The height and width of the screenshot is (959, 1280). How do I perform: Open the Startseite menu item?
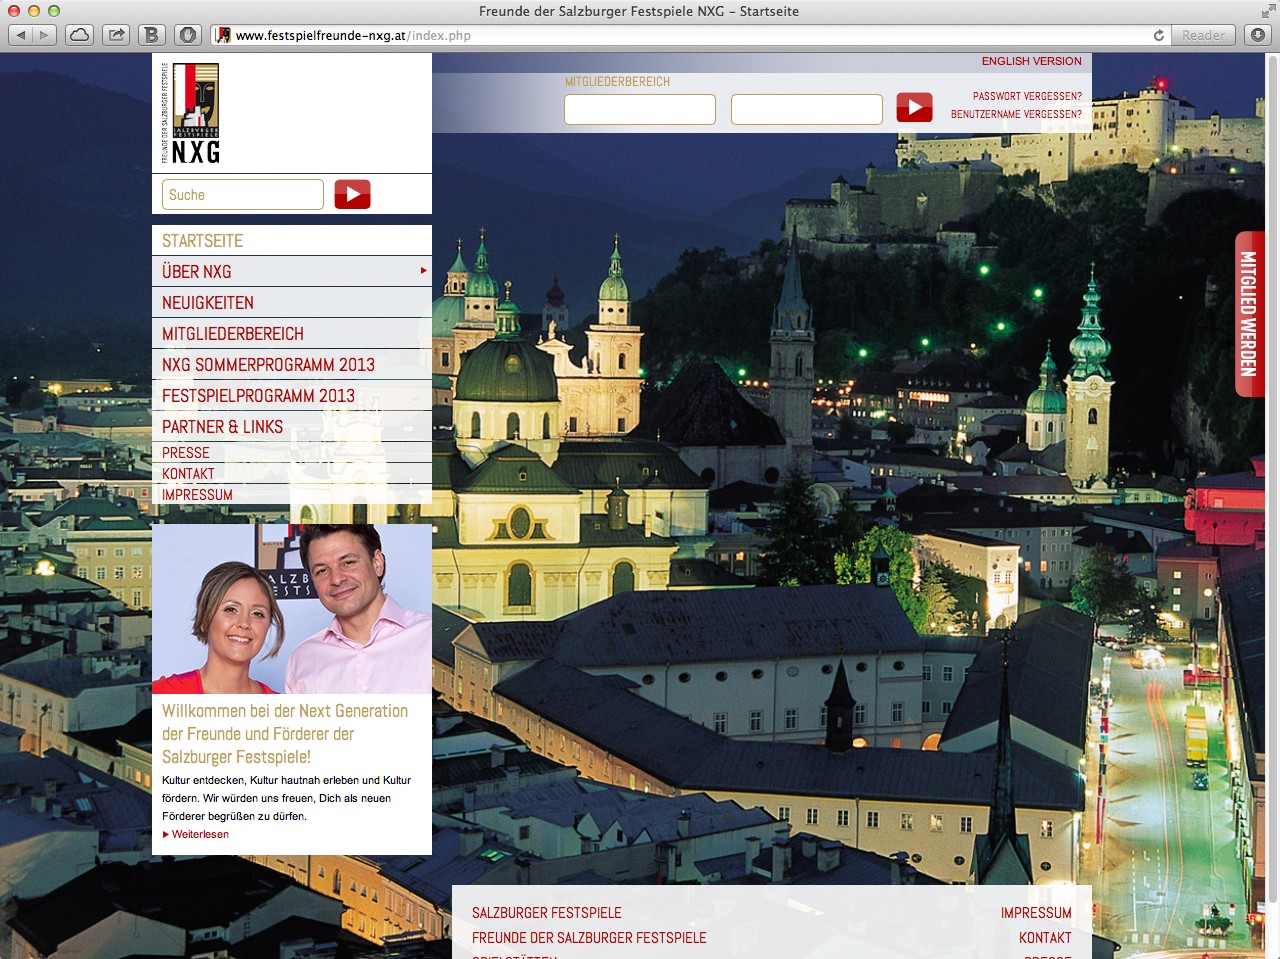pyautogui.click(x=292, y=241)
